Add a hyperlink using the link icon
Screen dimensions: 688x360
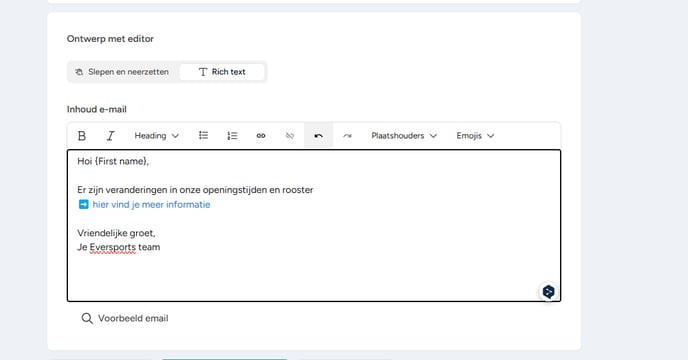[261, 136]
